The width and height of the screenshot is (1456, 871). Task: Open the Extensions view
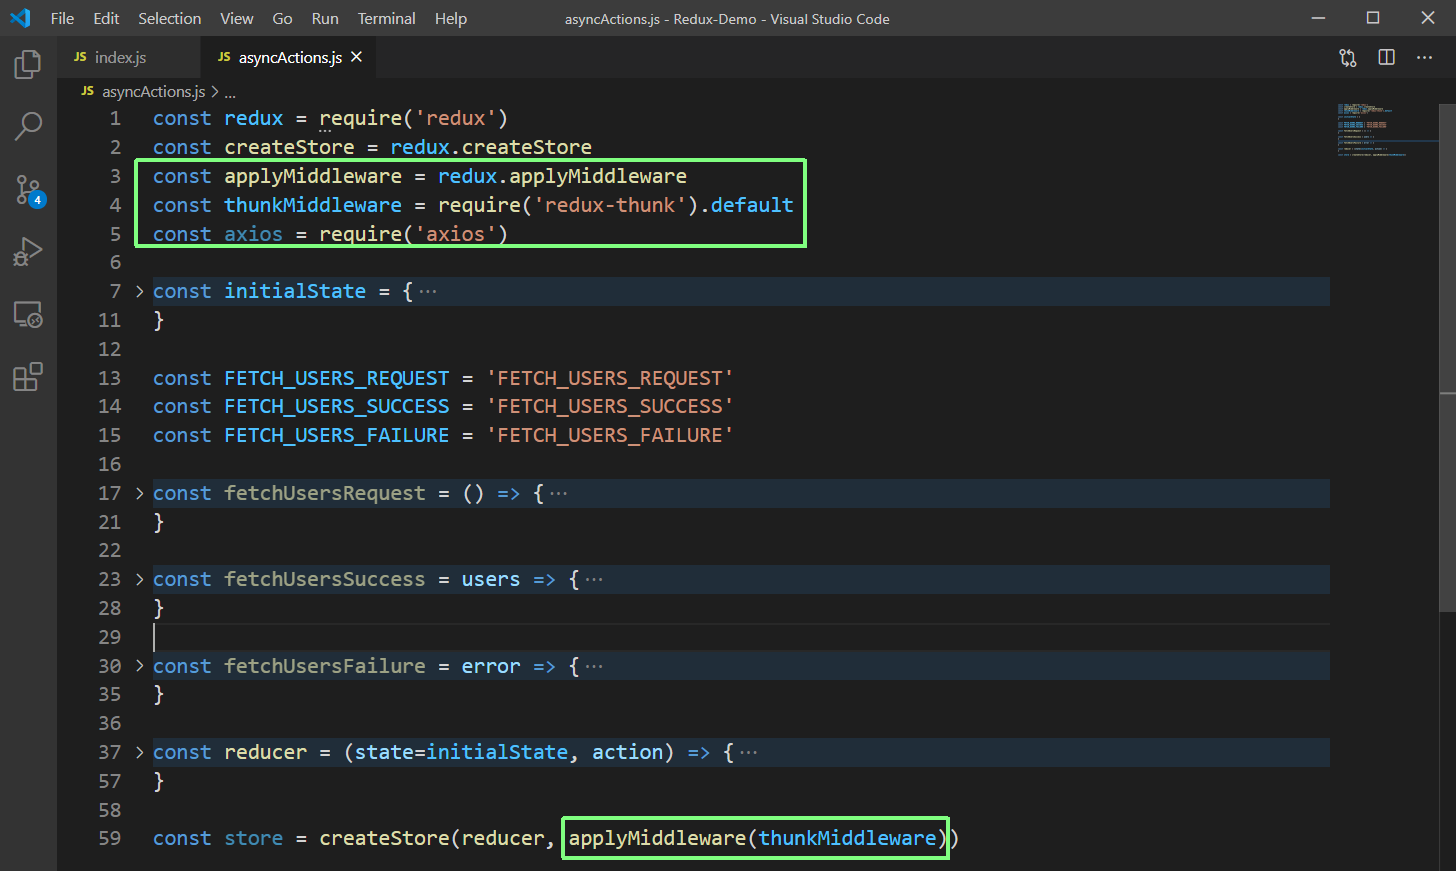28,377
